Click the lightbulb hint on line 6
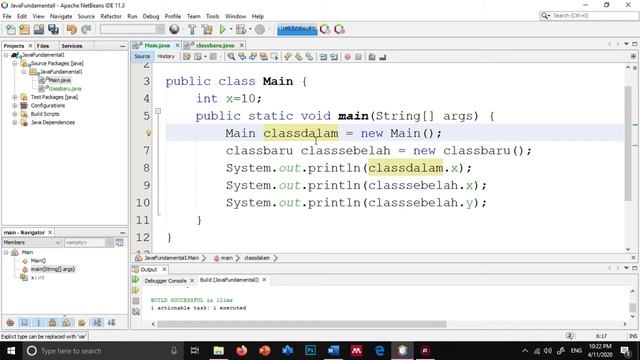 click(x=149, y=133)
